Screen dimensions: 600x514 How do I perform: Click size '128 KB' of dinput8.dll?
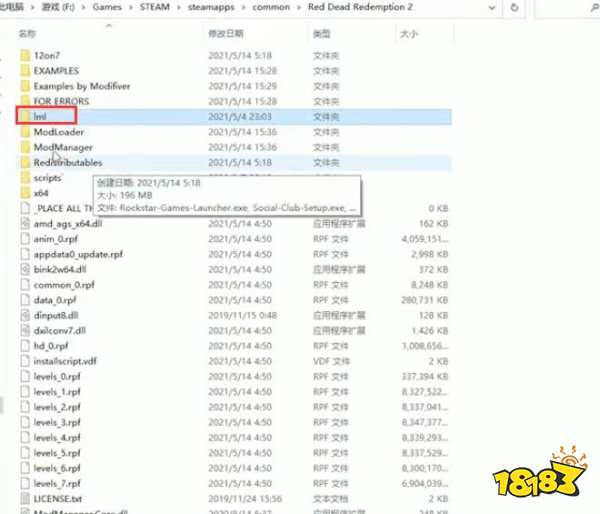(434, 315)
